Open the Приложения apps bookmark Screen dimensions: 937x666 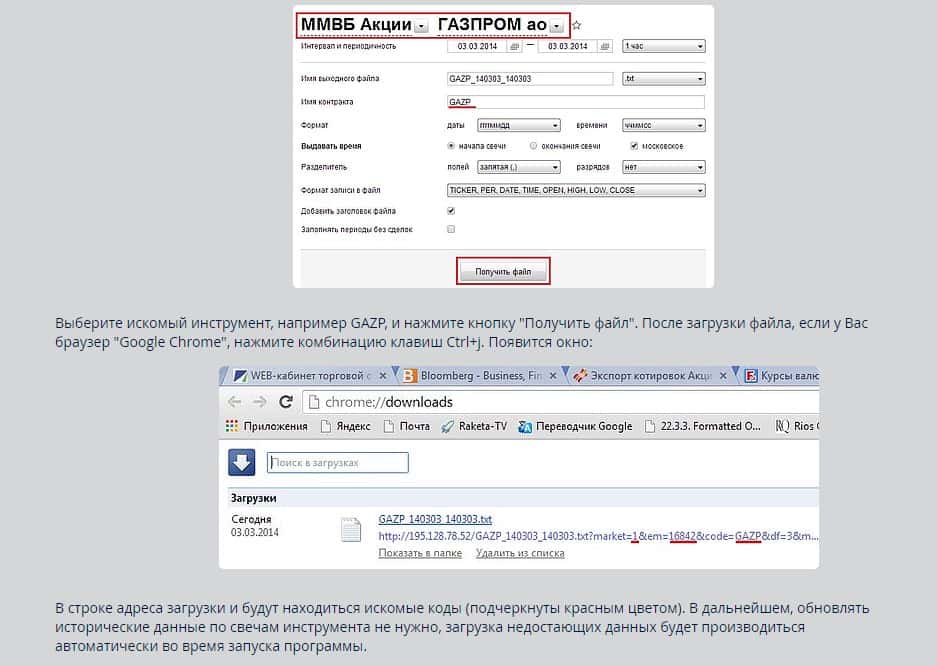pos(267,426)
